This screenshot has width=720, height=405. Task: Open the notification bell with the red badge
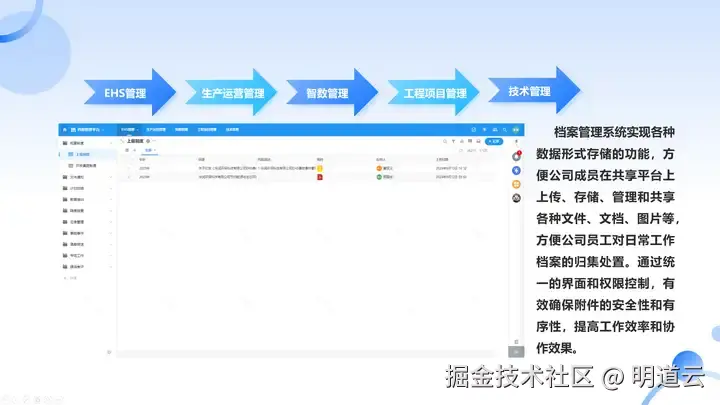click(x=517, y=157)
